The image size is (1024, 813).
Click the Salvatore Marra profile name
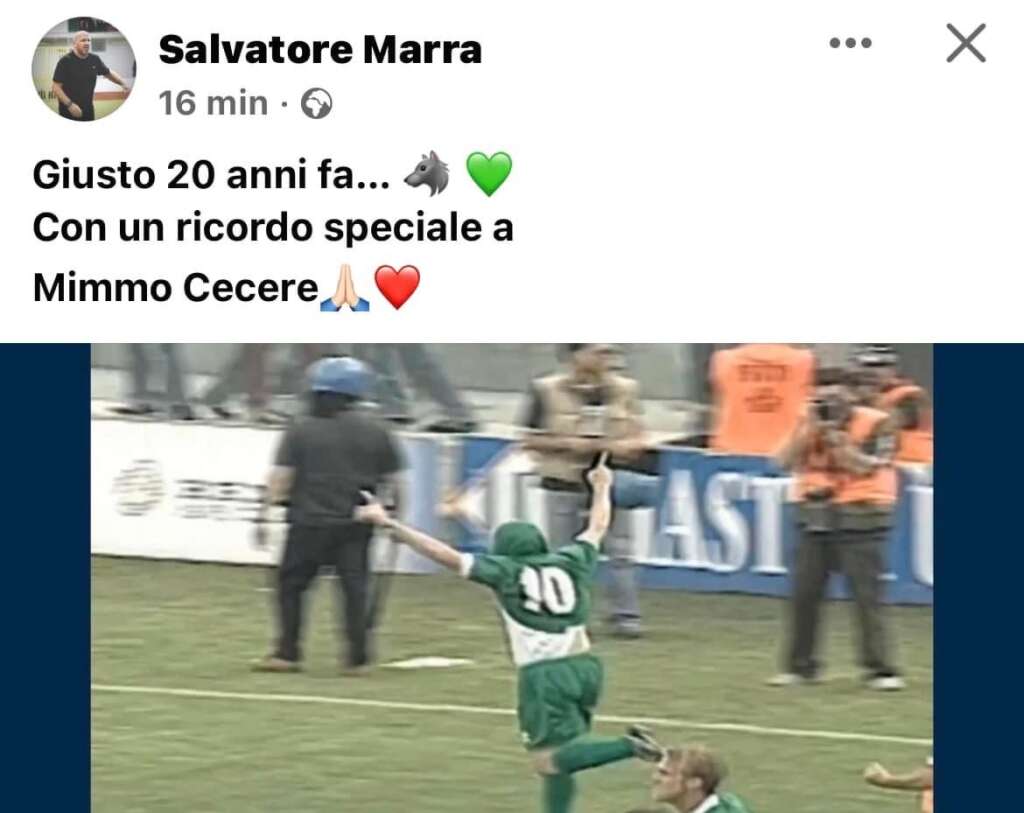[320, 50]
